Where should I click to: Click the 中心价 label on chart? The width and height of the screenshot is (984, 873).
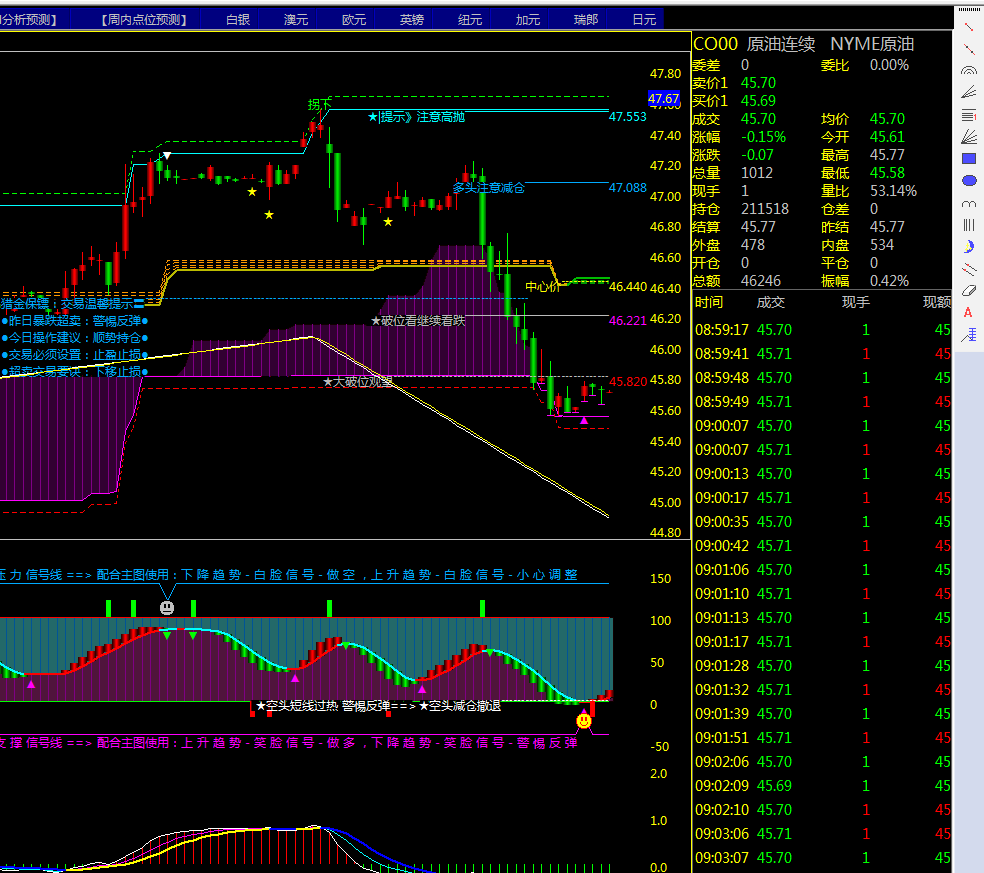pos(542,287)
